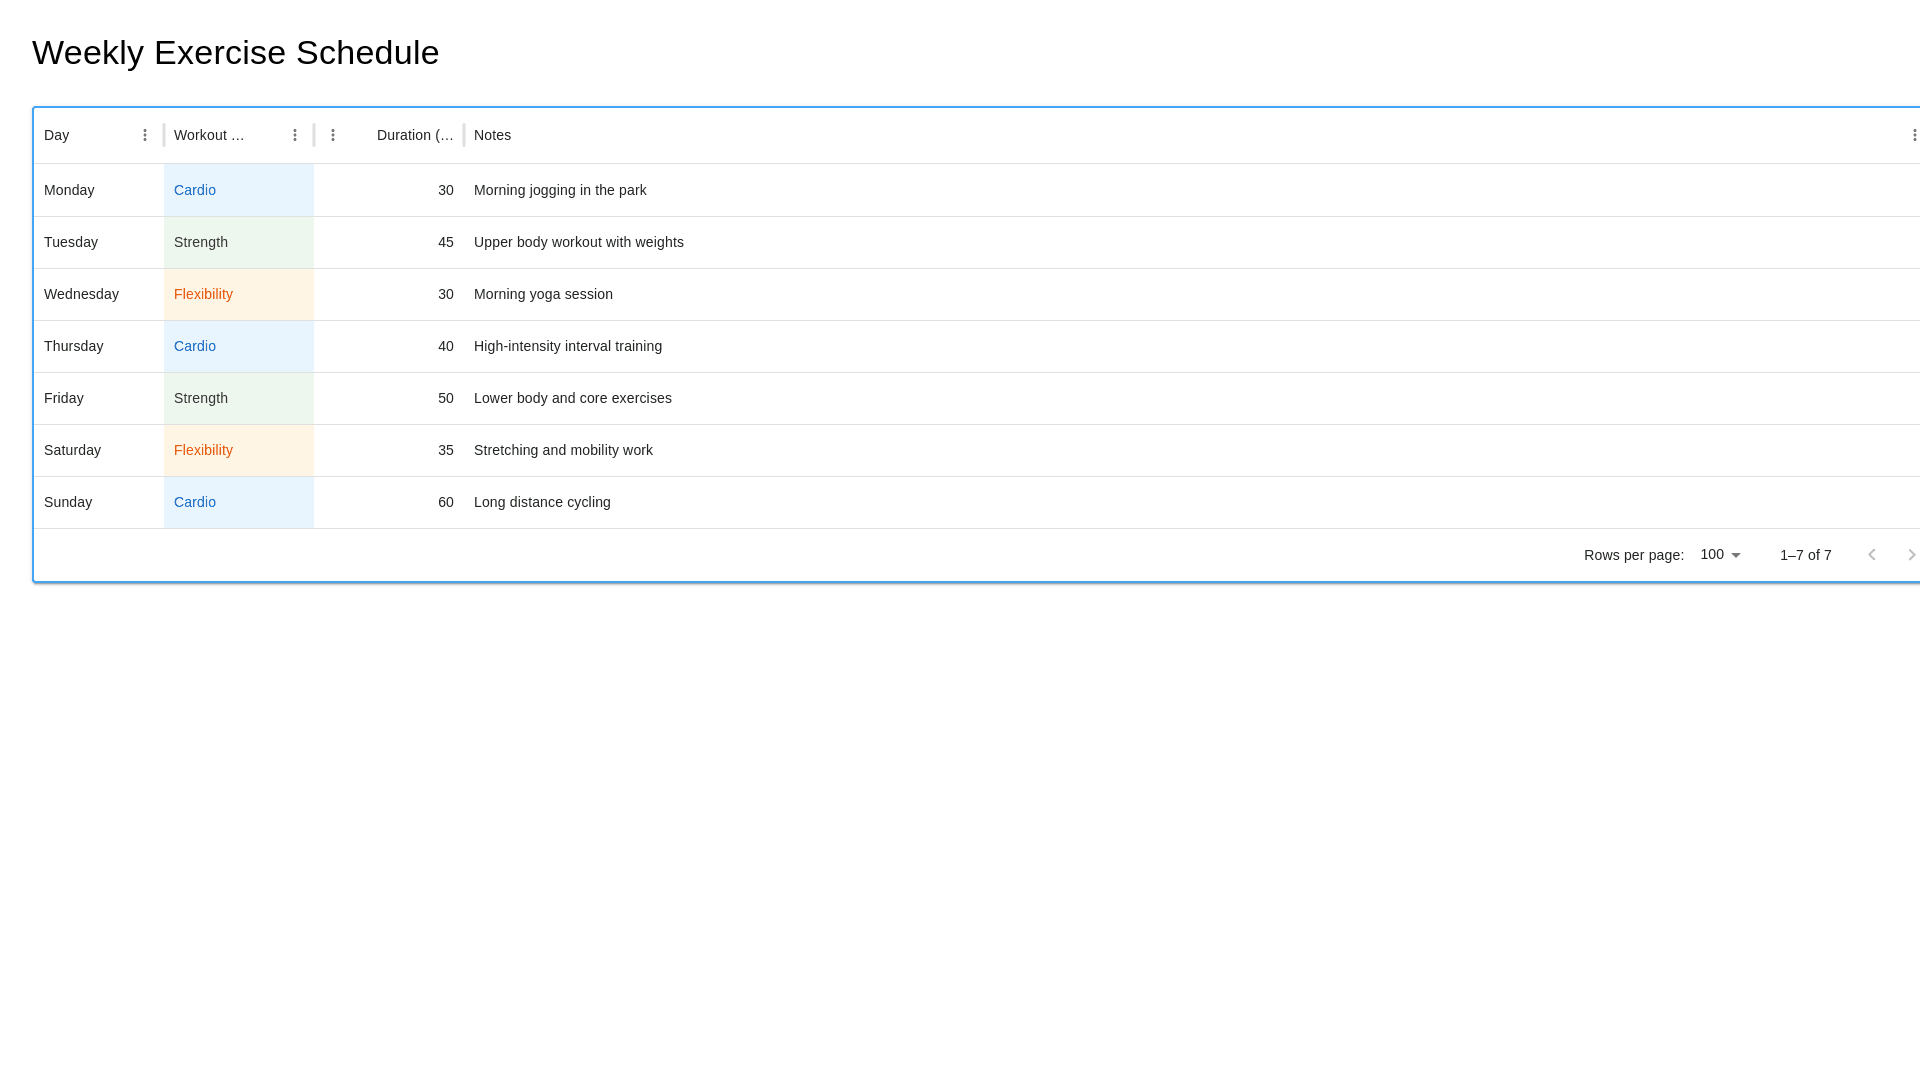Viewport: 1920px width, 1080px height.
Task: Open the Workout column menu icon
Action: pyautogui.click(x=295, y=135)
